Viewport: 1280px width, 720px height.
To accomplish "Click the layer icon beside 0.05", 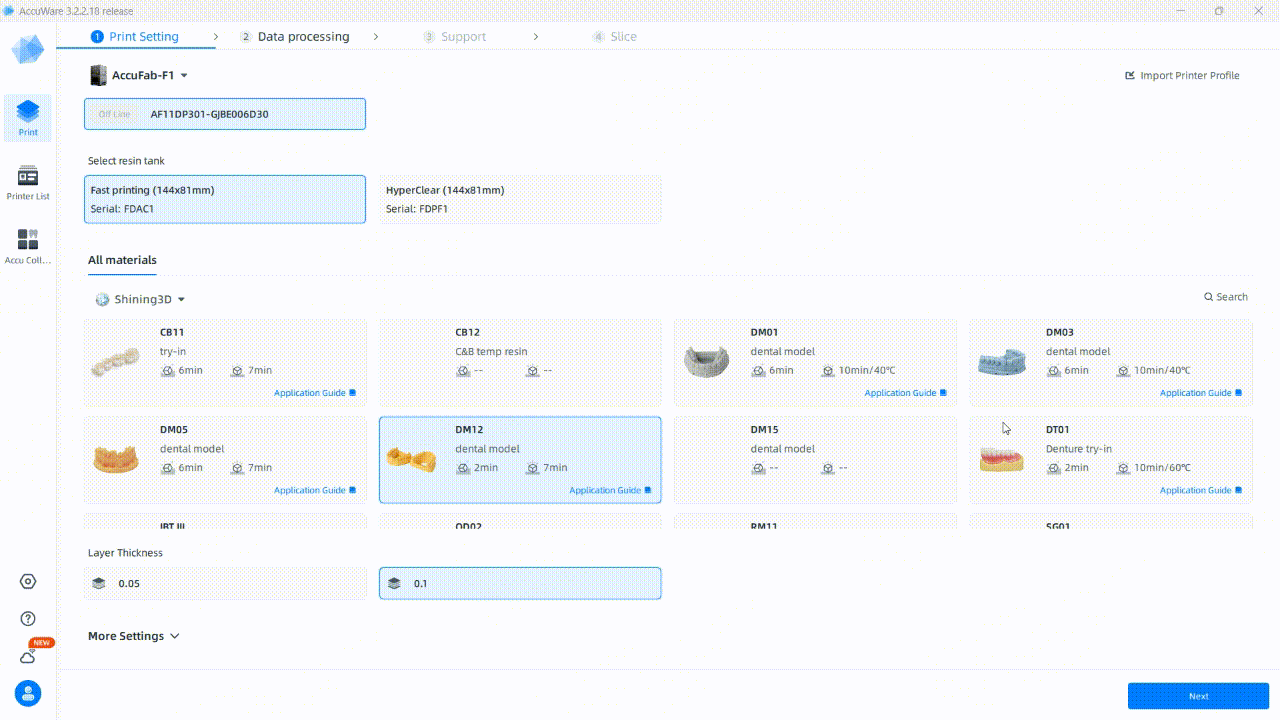I will pyautogui.click(x=98, y=583).
